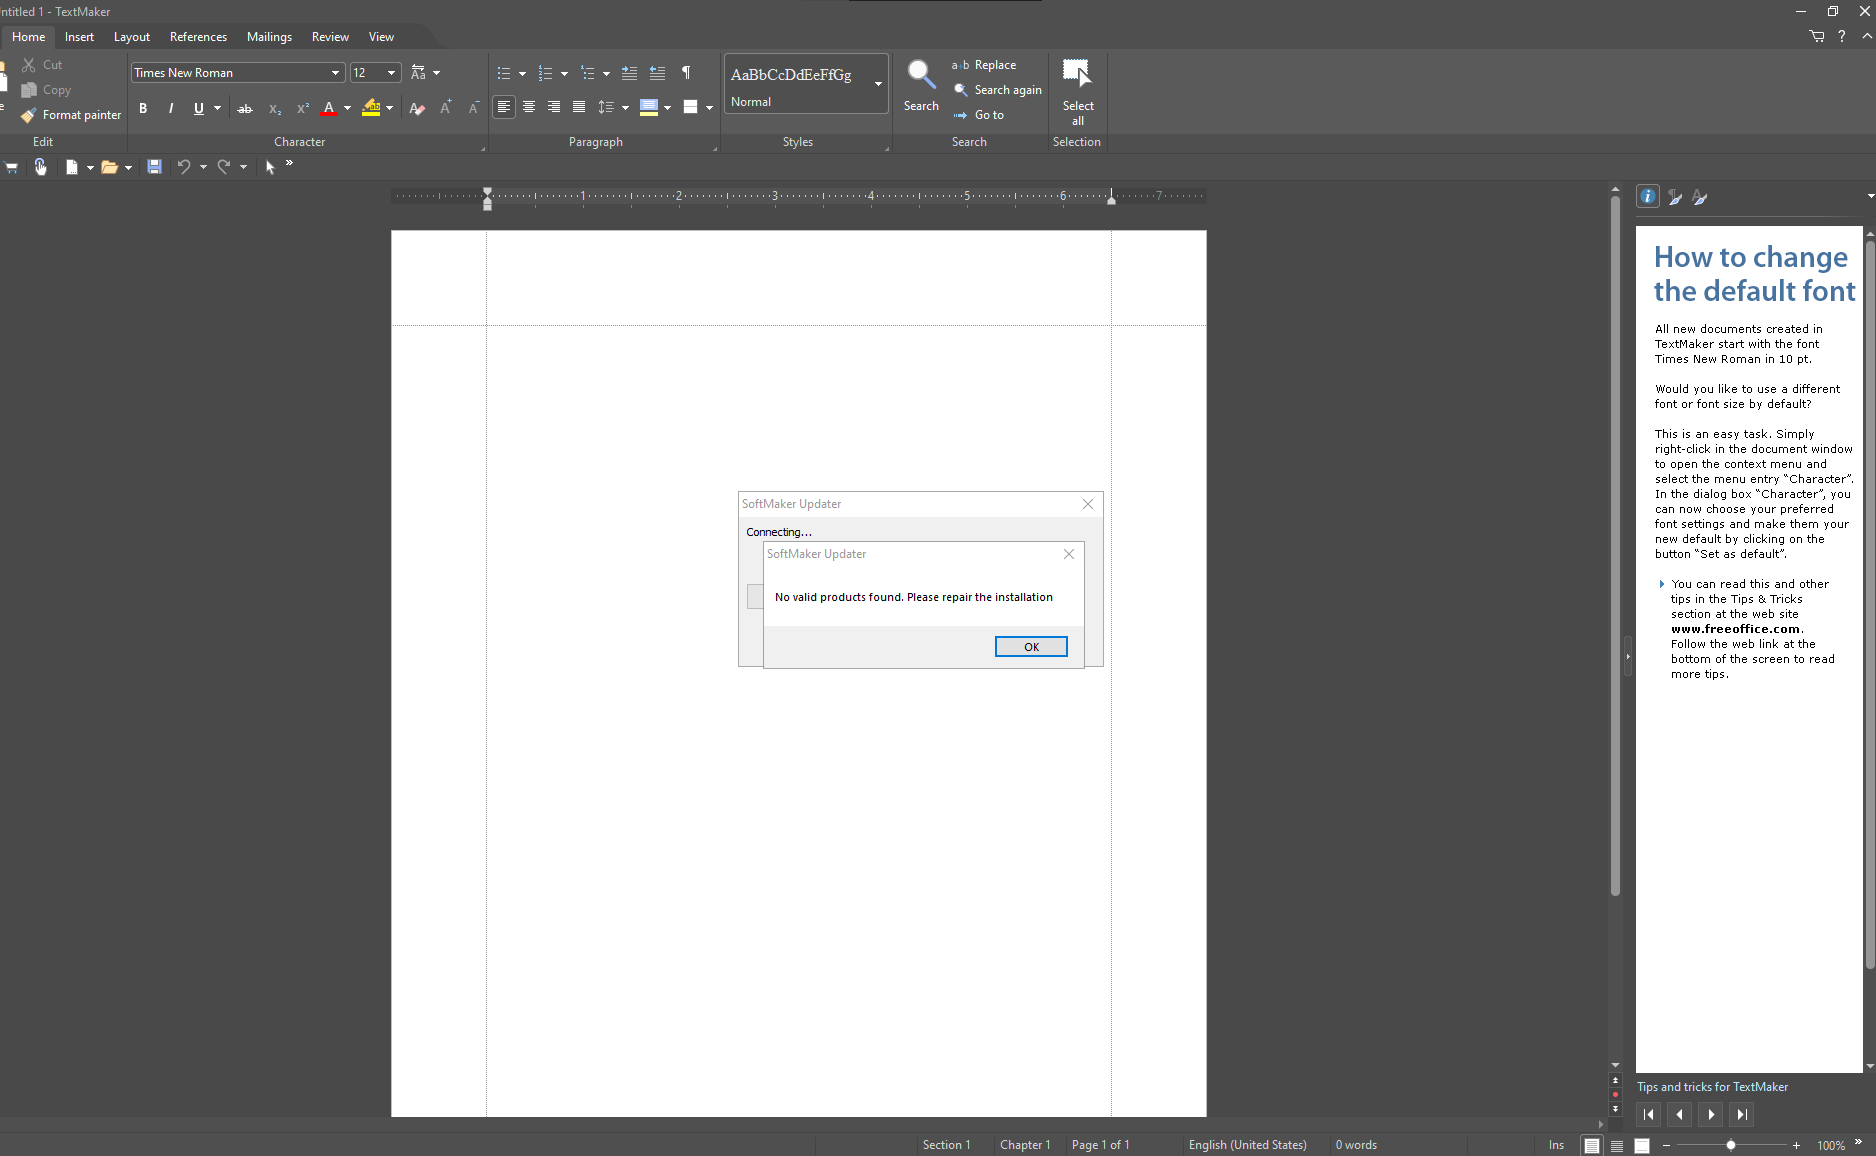Expand the change case dropdown
The image size is (1876, 1156).
coord(437,73)
